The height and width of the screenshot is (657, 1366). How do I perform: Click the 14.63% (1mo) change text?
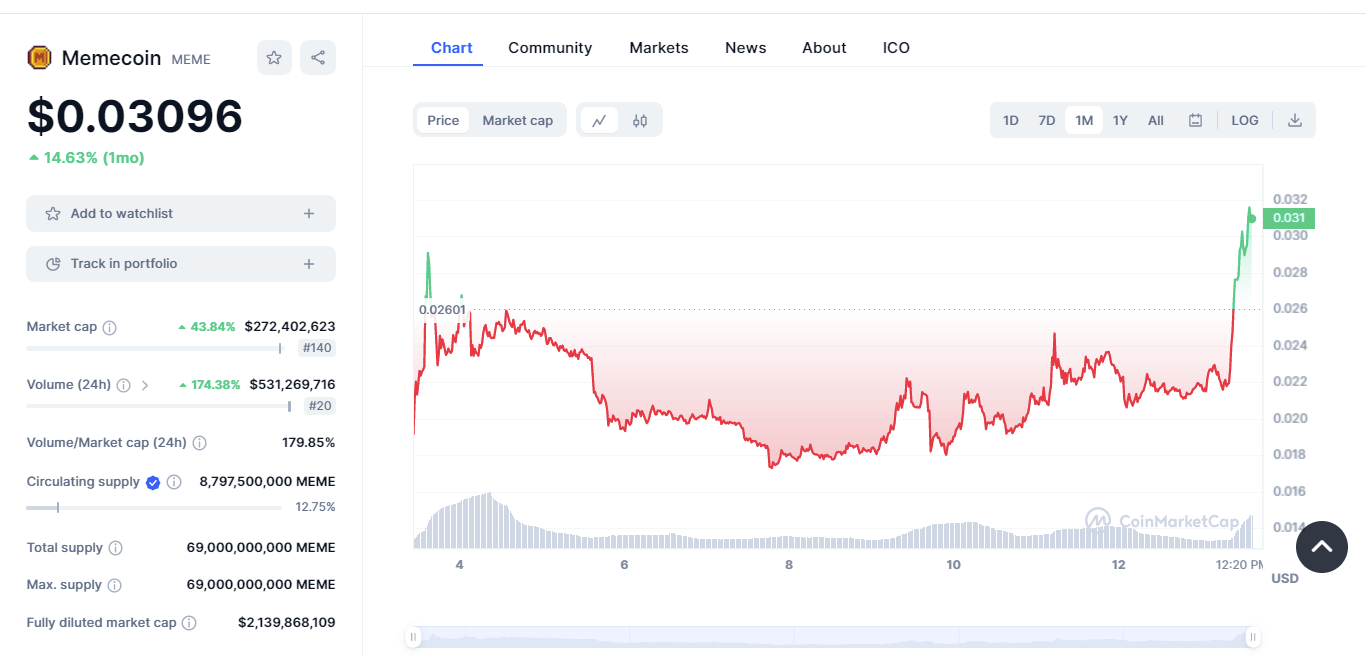(x=86, y=158)
